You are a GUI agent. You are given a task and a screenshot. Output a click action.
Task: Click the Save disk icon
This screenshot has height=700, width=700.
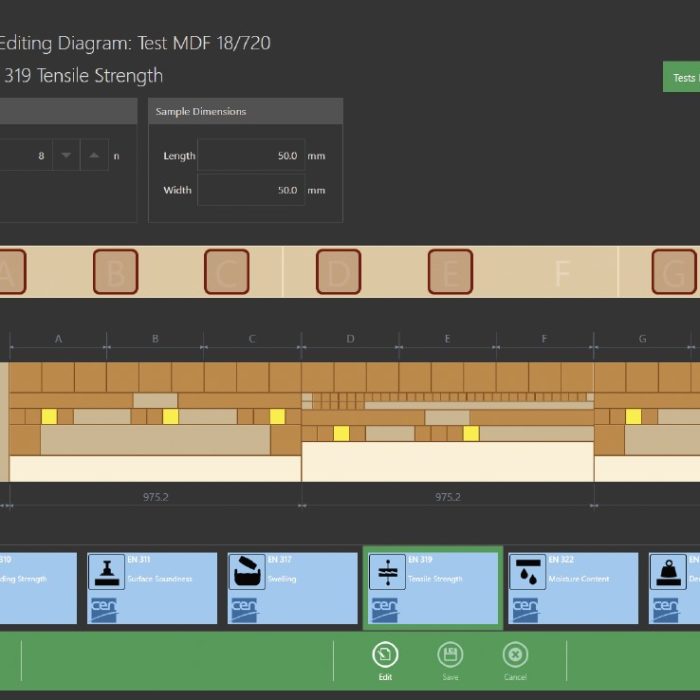pos(450,655)
